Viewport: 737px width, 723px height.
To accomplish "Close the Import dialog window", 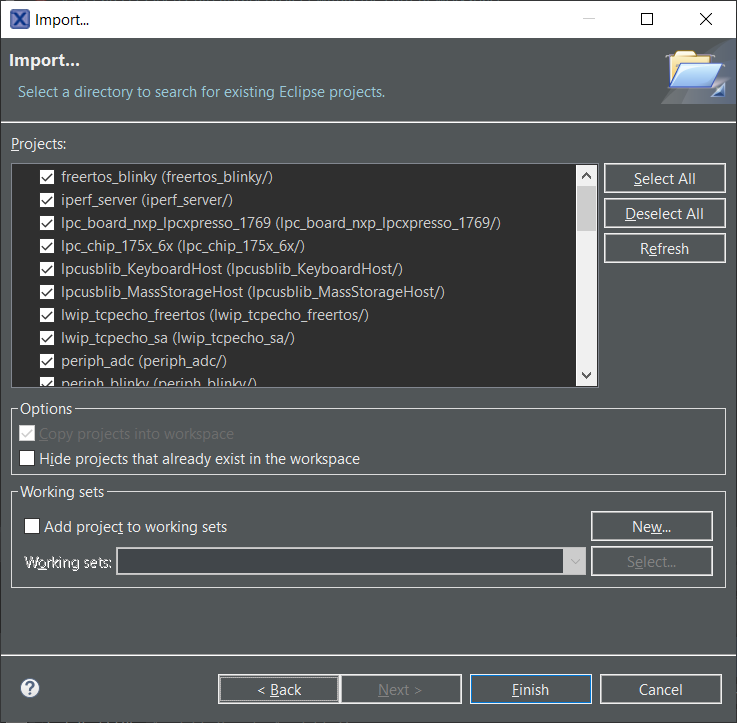I will pyautogui.click(x=706, y=19).
